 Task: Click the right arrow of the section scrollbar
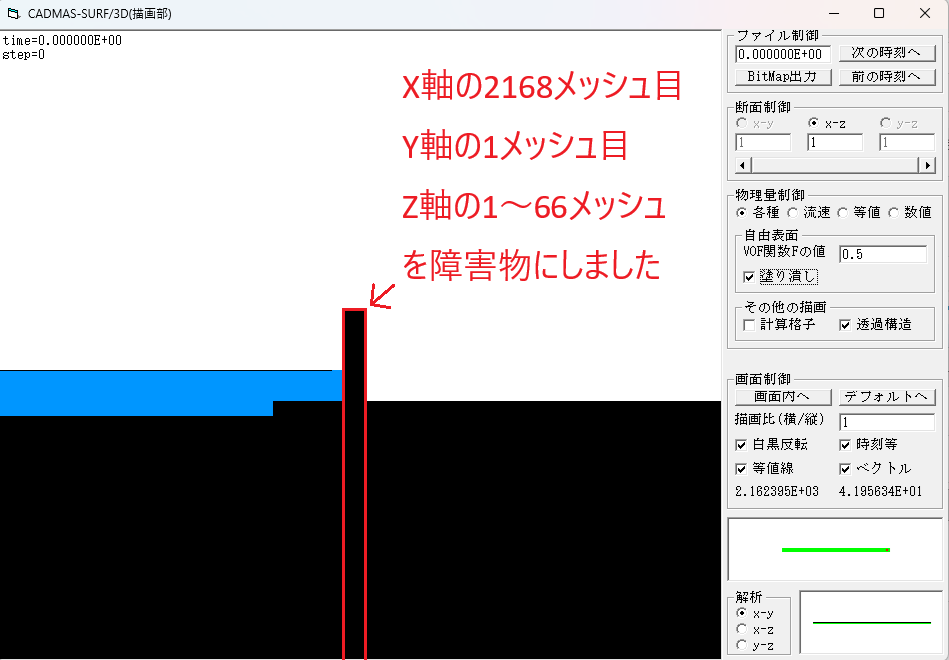pyautogui.click(x=928, y=165)
